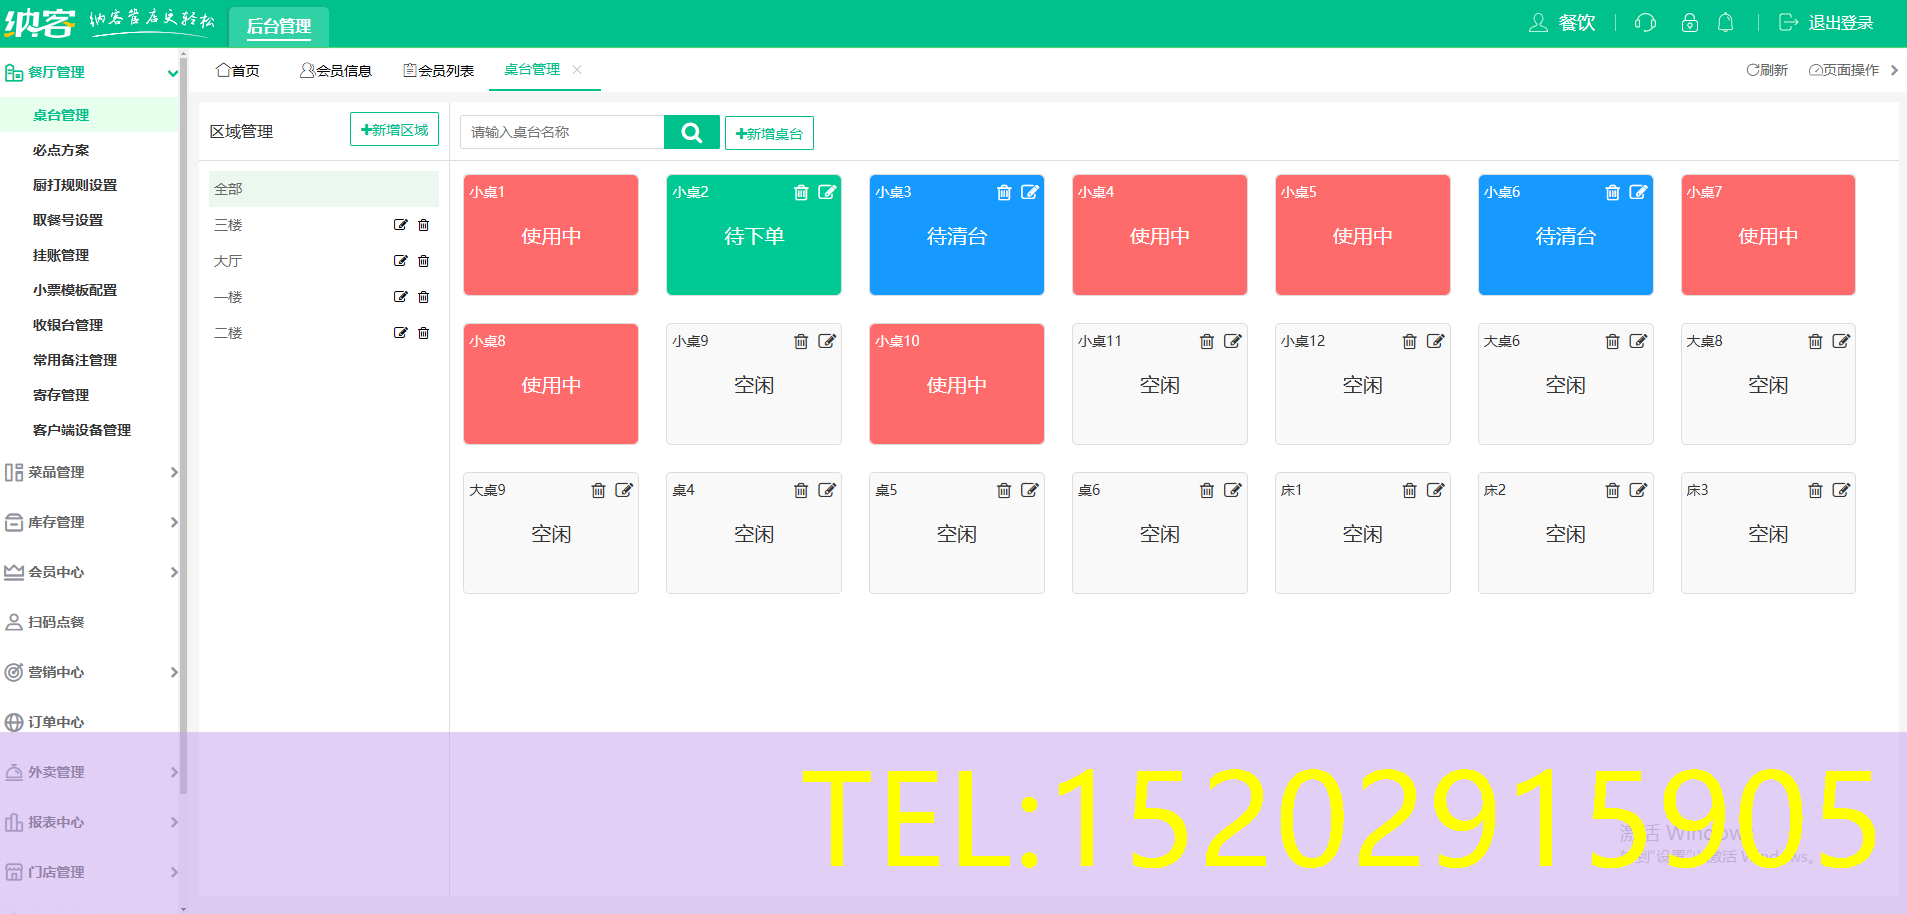
Task: Edit table 大桌9 with pencil icon
Action: [624, 491]
